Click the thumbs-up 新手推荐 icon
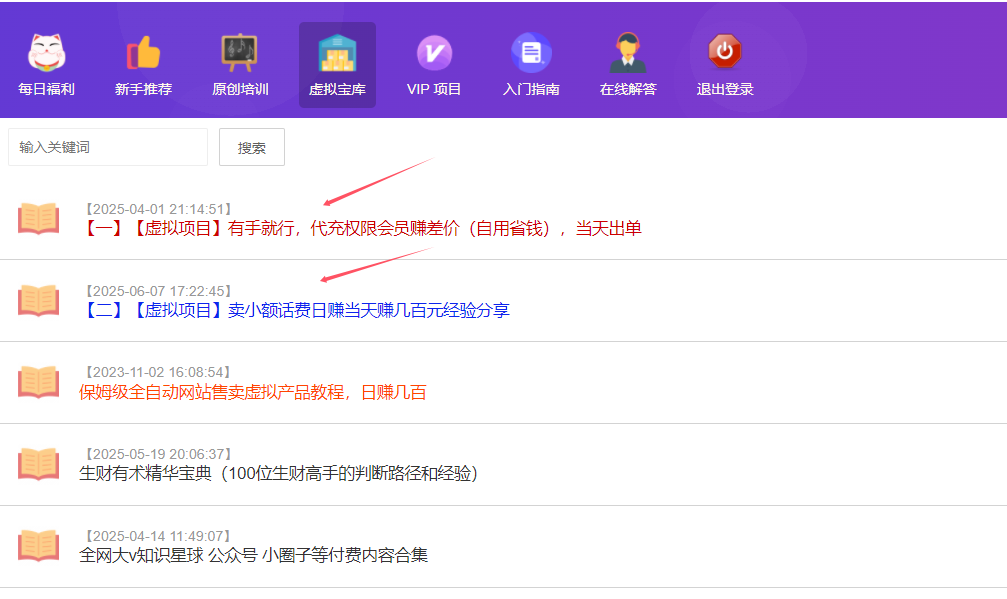 tap(143, 52)
